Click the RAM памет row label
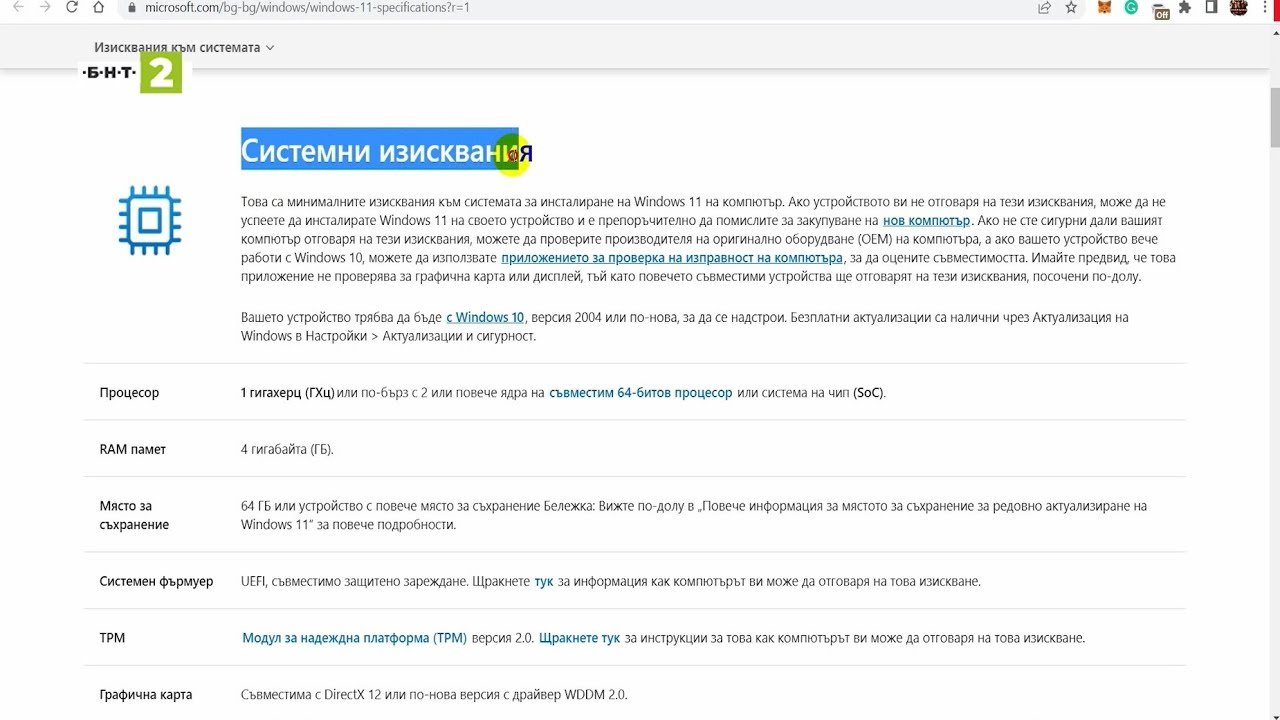 pyautogui.click(x=133, y=449)
